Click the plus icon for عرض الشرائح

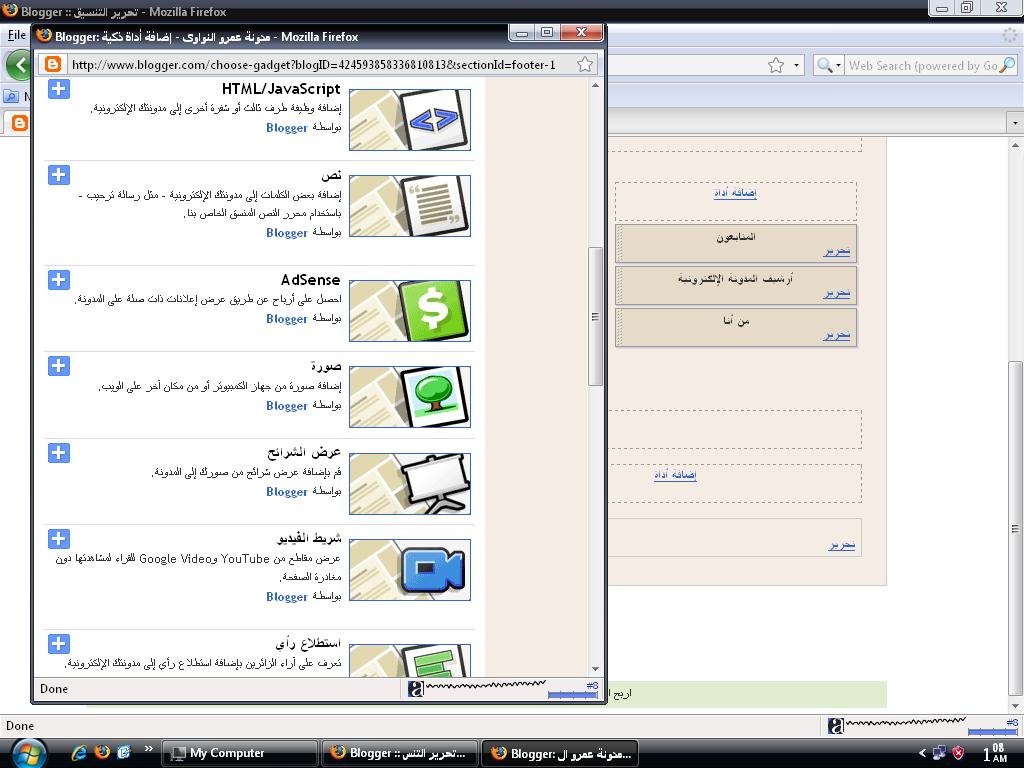[x=59, y=453]
